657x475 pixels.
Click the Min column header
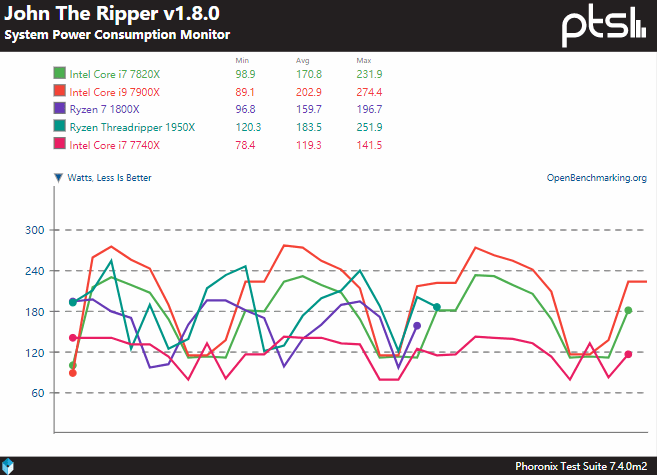(x=242, y=61)
